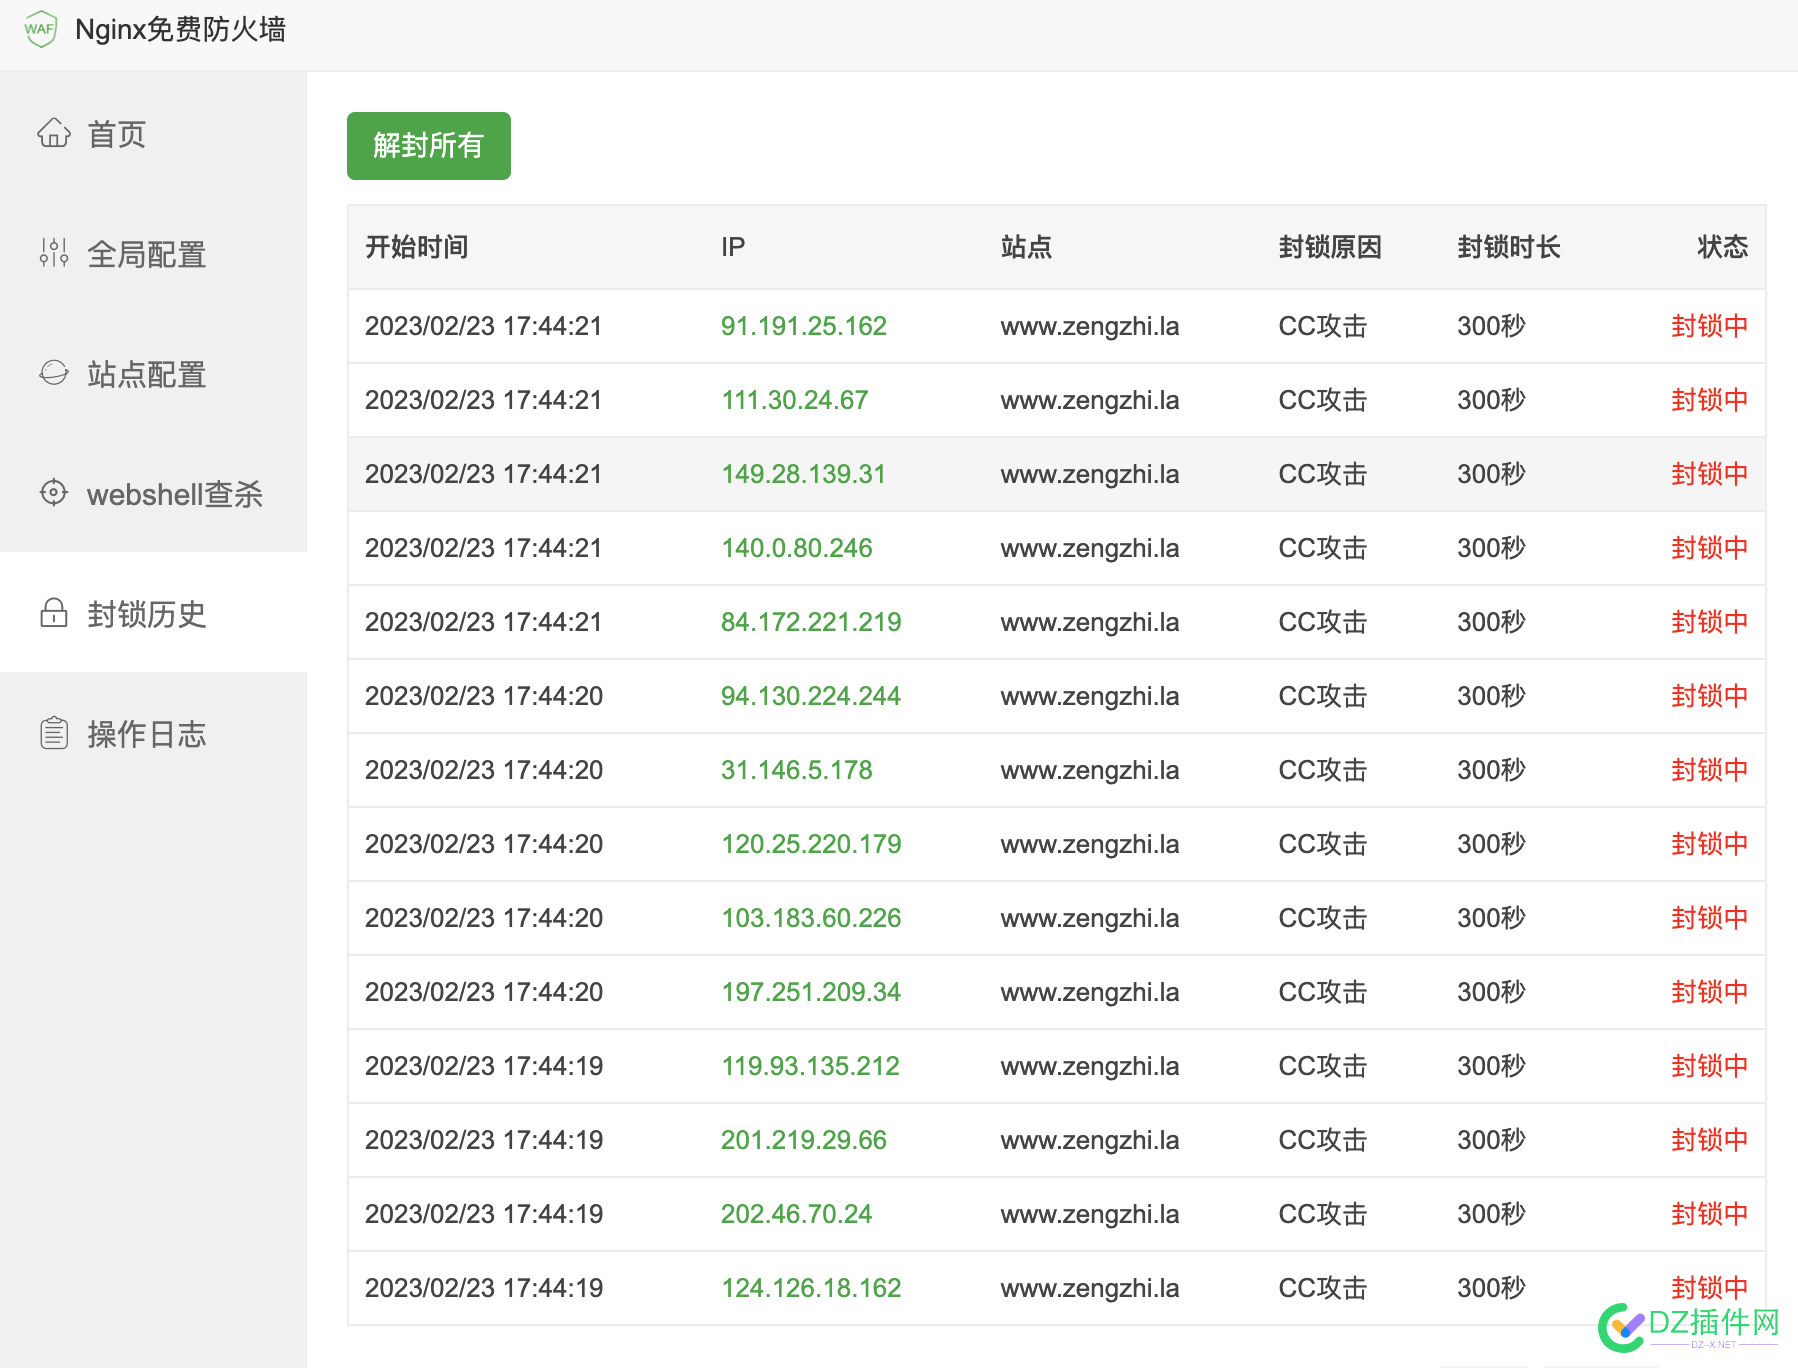Click the 封锁原因 column header
1798x1368 pixels.
1330,247
